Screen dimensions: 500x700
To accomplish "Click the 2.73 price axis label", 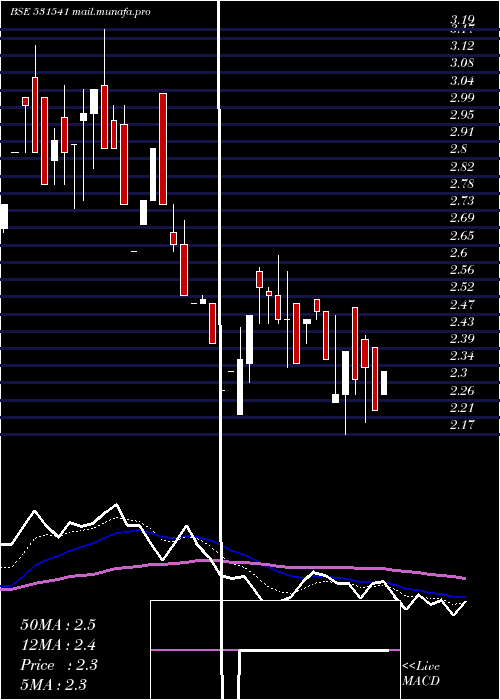I will click(x=462, y=201).
